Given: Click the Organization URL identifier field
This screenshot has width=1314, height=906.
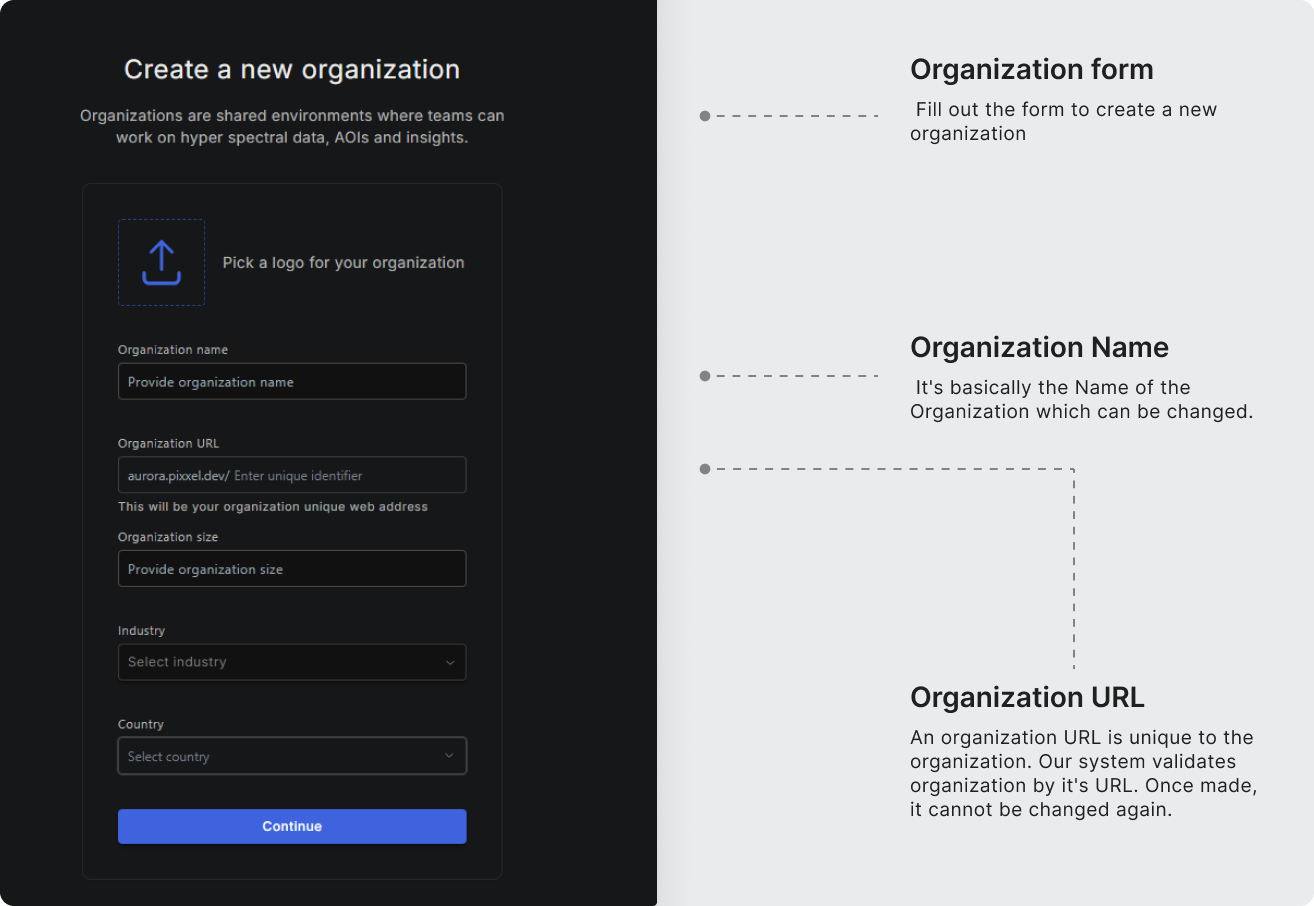Looking at the screenshot, I should tap(292, 475).
